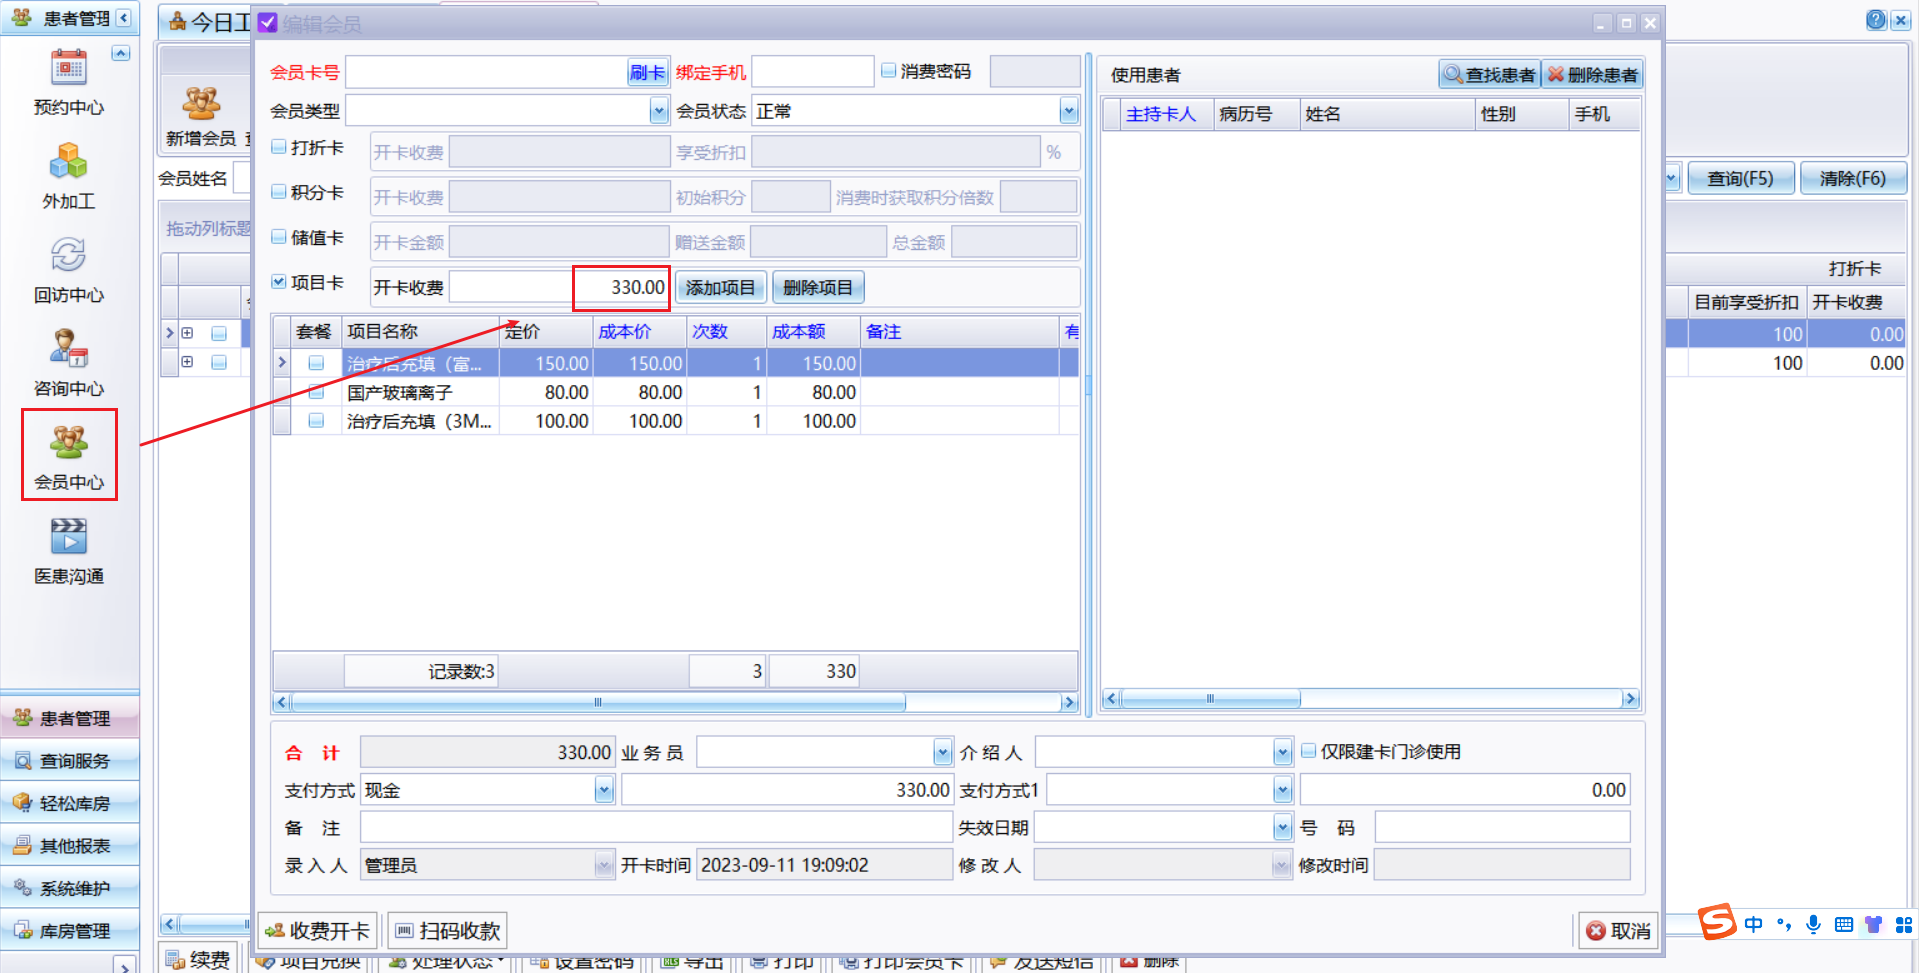This screenshot has height=973, width=1919.
Task: Click the 新增会员 add member icon
Action: (201, 115)
